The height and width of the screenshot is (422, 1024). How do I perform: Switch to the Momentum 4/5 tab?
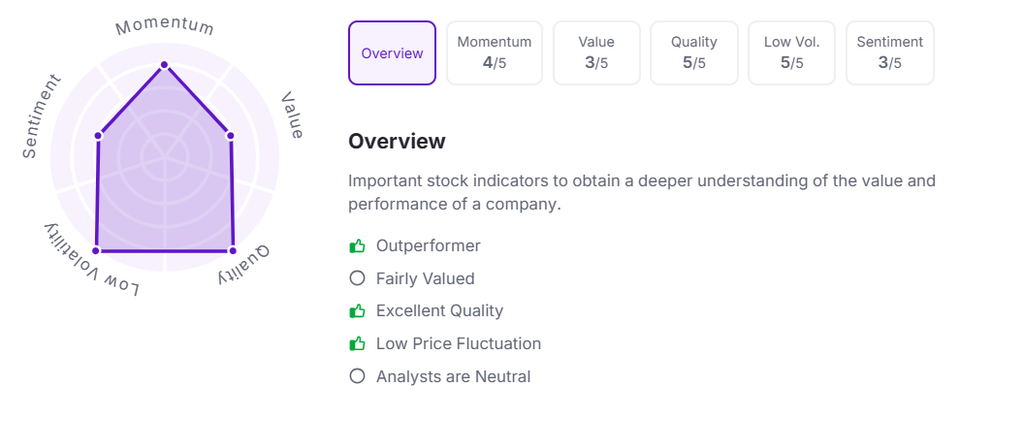(x=494, y=53)
